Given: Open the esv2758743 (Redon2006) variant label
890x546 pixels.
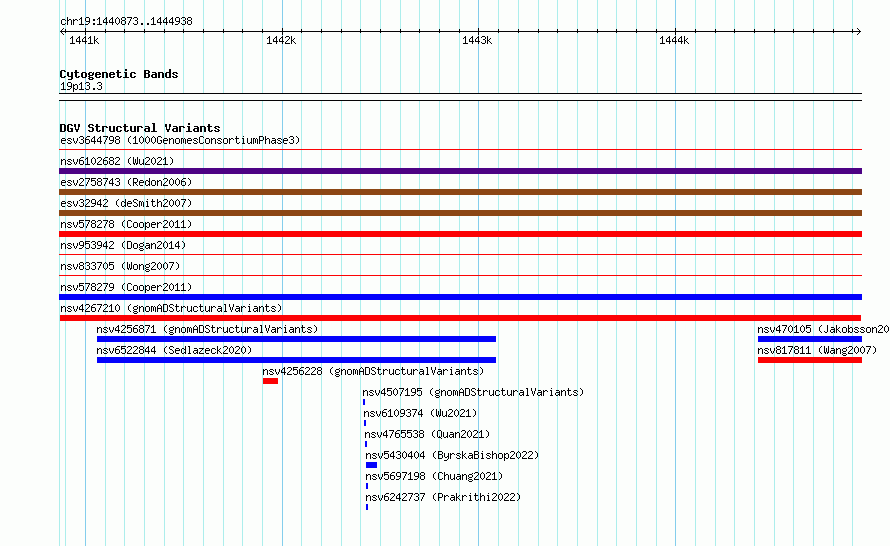Looking at the screenshot, I should [x=126, y=182].
